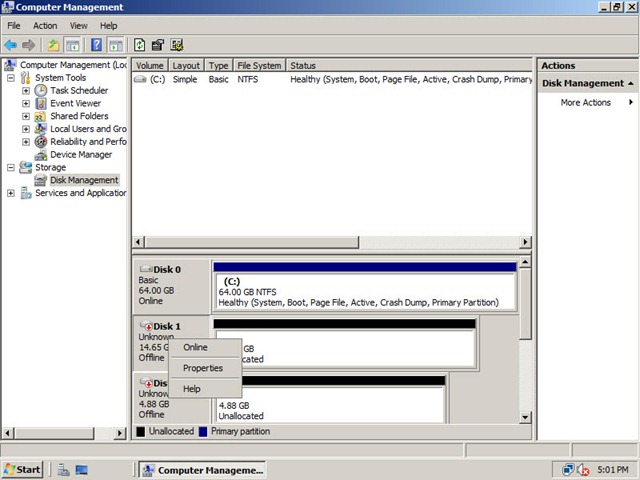Click the Up one level folder icon

(x=53, y=45)
